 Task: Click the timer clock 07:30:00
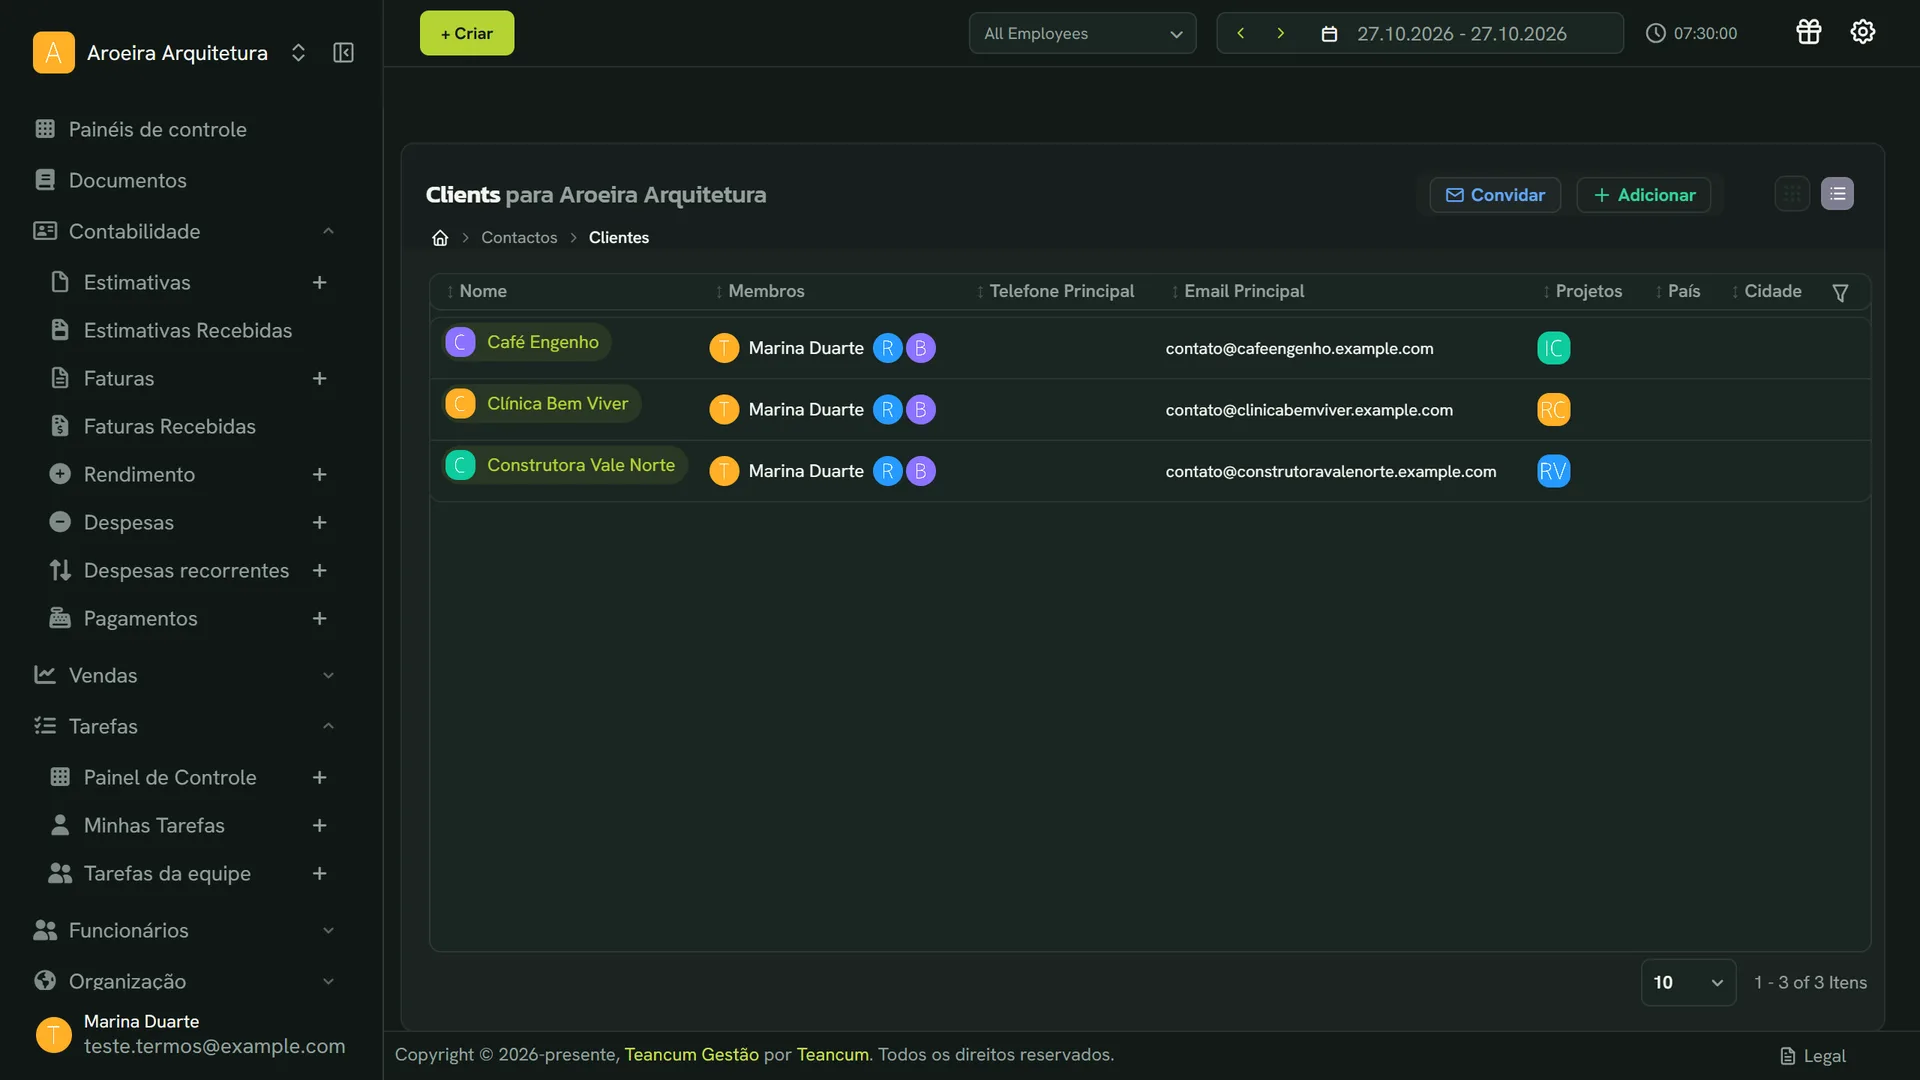tap(1691, 33)
